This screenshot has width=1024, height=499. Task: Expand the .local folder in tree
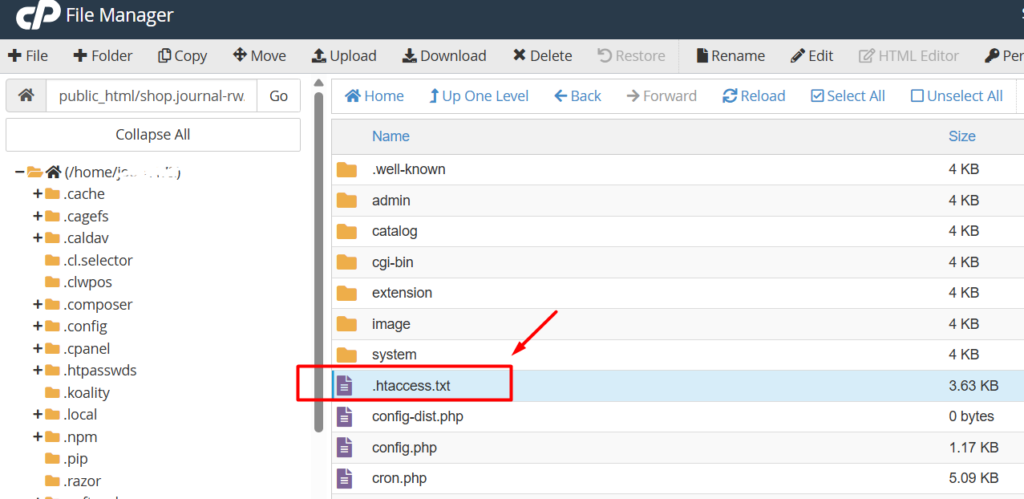(x=37, y=415)
